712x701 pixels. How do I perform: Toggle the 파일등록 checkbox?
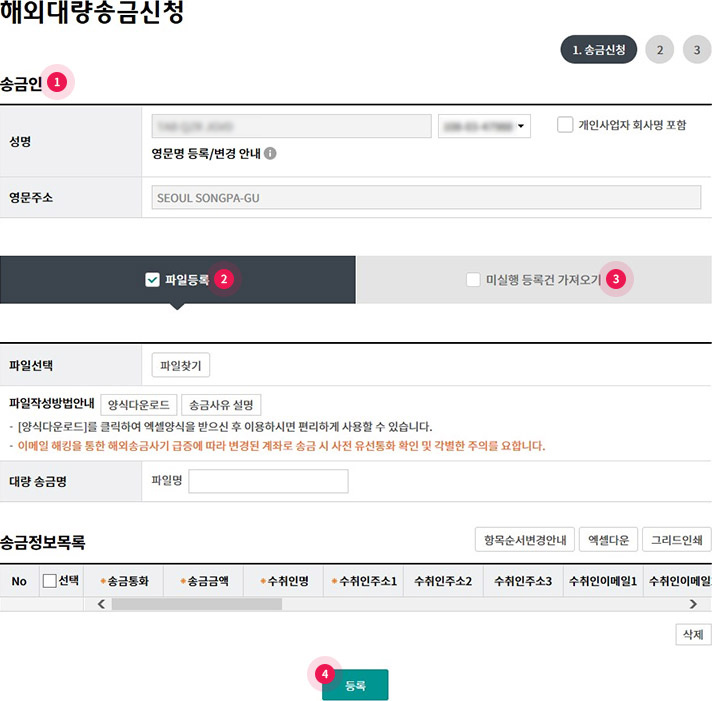point(153,280)
